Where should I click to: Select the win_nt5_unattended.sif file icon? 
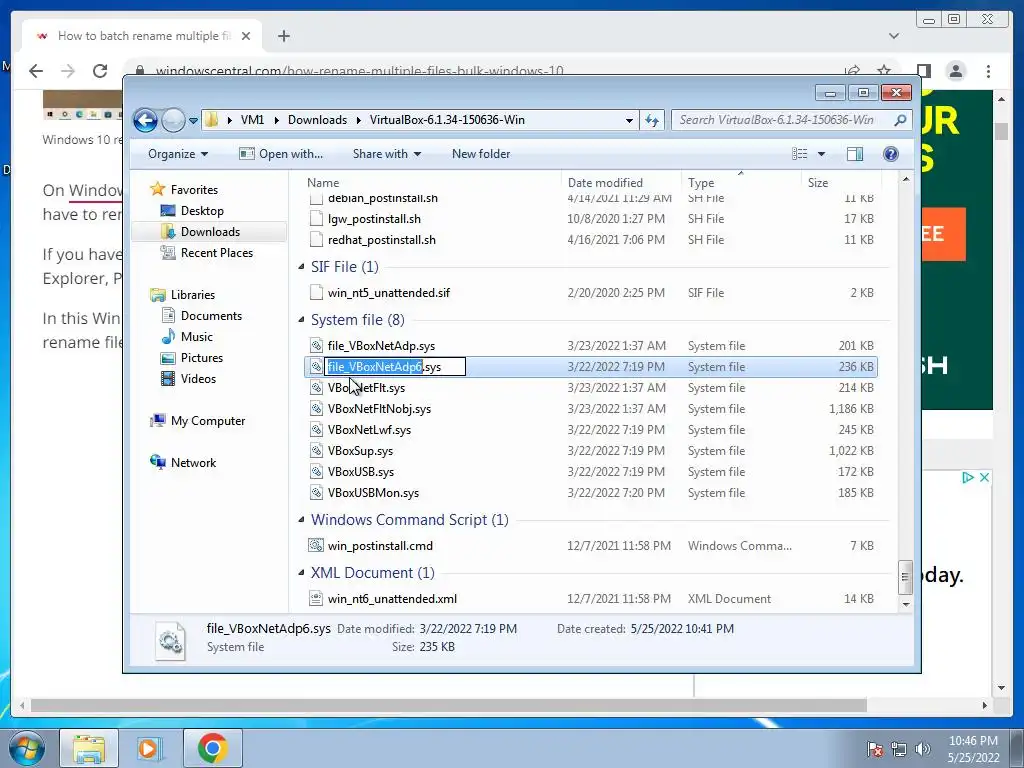[x=316, y=293]
